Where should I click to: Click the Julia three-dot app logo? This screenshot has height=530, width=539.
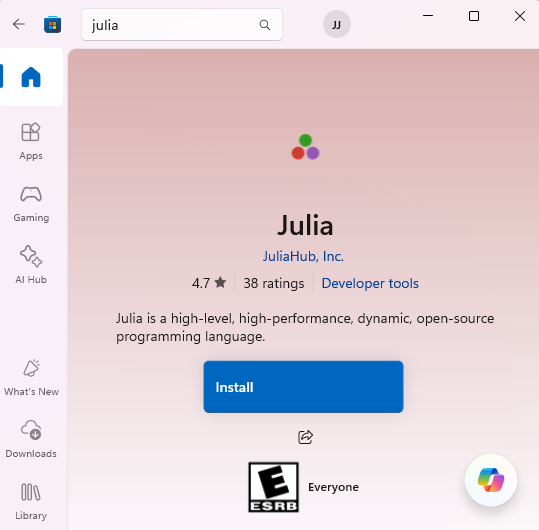(305, 147)
